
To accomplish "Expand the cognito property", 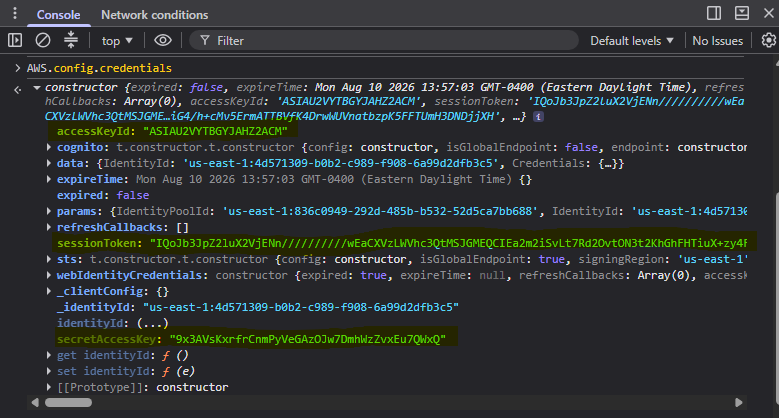I will point(49,147).
